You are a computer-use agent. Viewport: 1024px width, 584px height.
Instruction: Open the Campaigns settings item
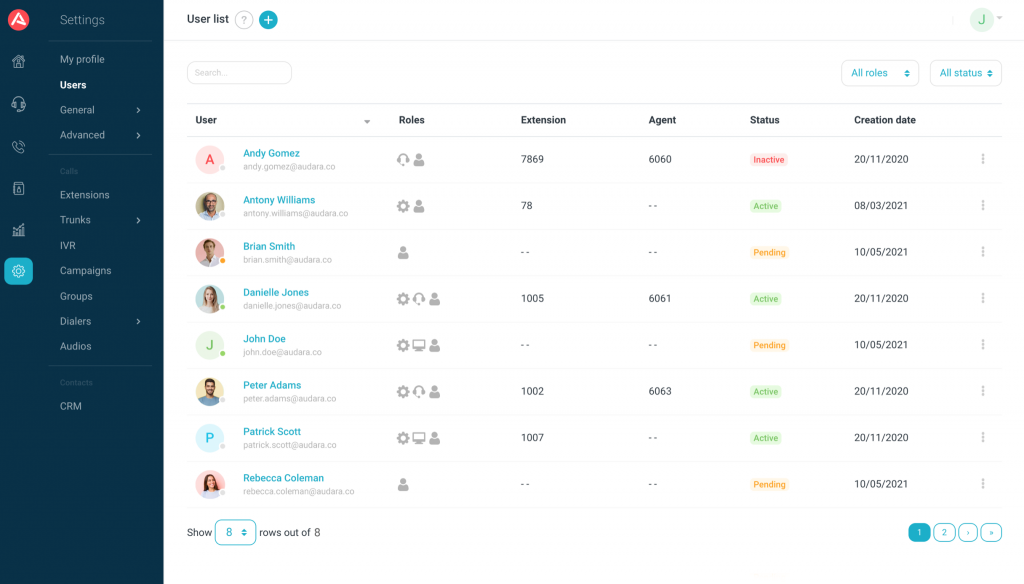pyautogui.click(x=85, y=271)
